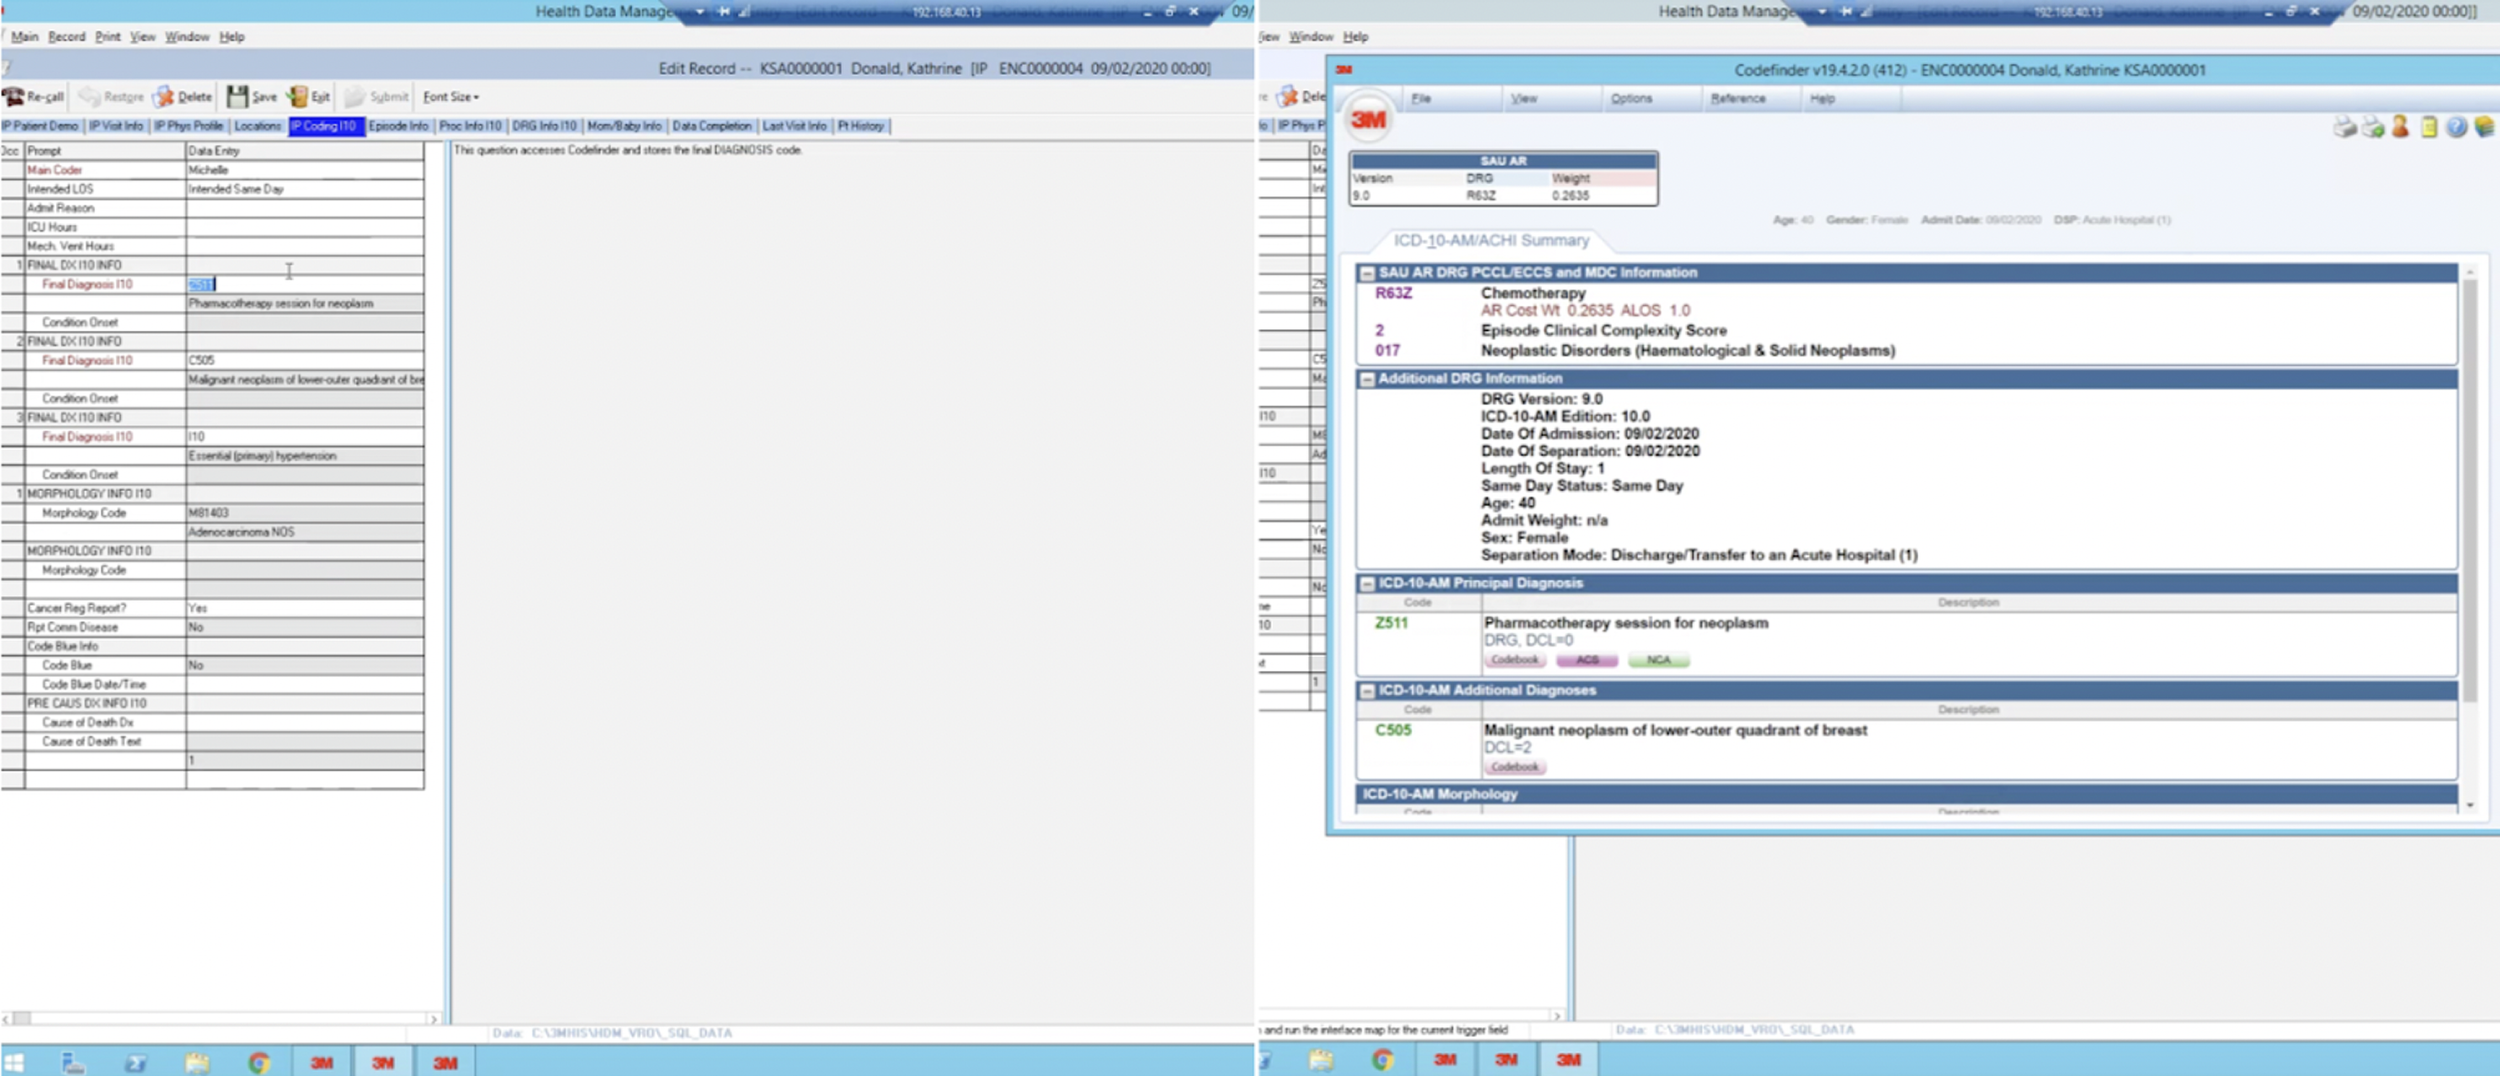Click the I10 Final Diagnosis data entry cell
This screenshot has width=2500, height=1076.
[x=304, y=437]
